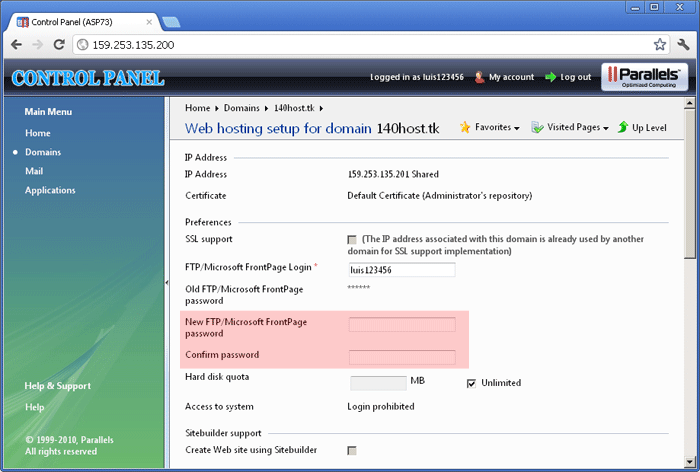This screenshot has height=472, width=700.
Task: Click the vertical page scrollbar
Action: 690,200
